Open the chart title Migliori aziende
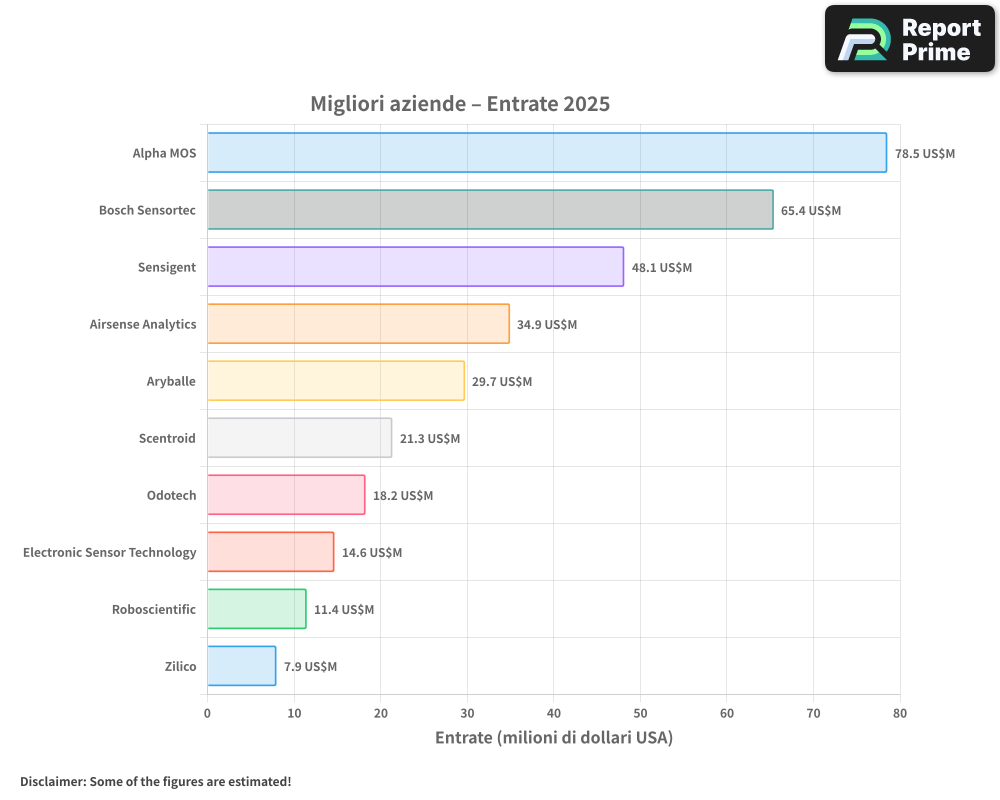The height and width of the screenshot is (800, 1000). tap(460, 103)
